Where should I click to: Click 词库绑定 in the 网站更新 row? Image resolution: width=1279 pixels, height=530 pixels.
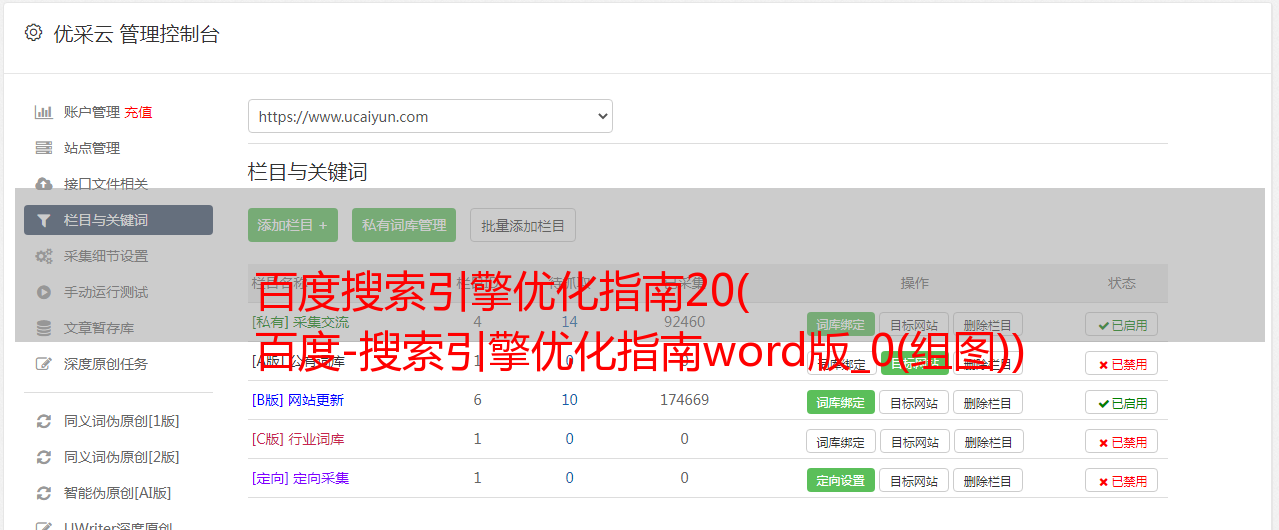pos(840,402)
